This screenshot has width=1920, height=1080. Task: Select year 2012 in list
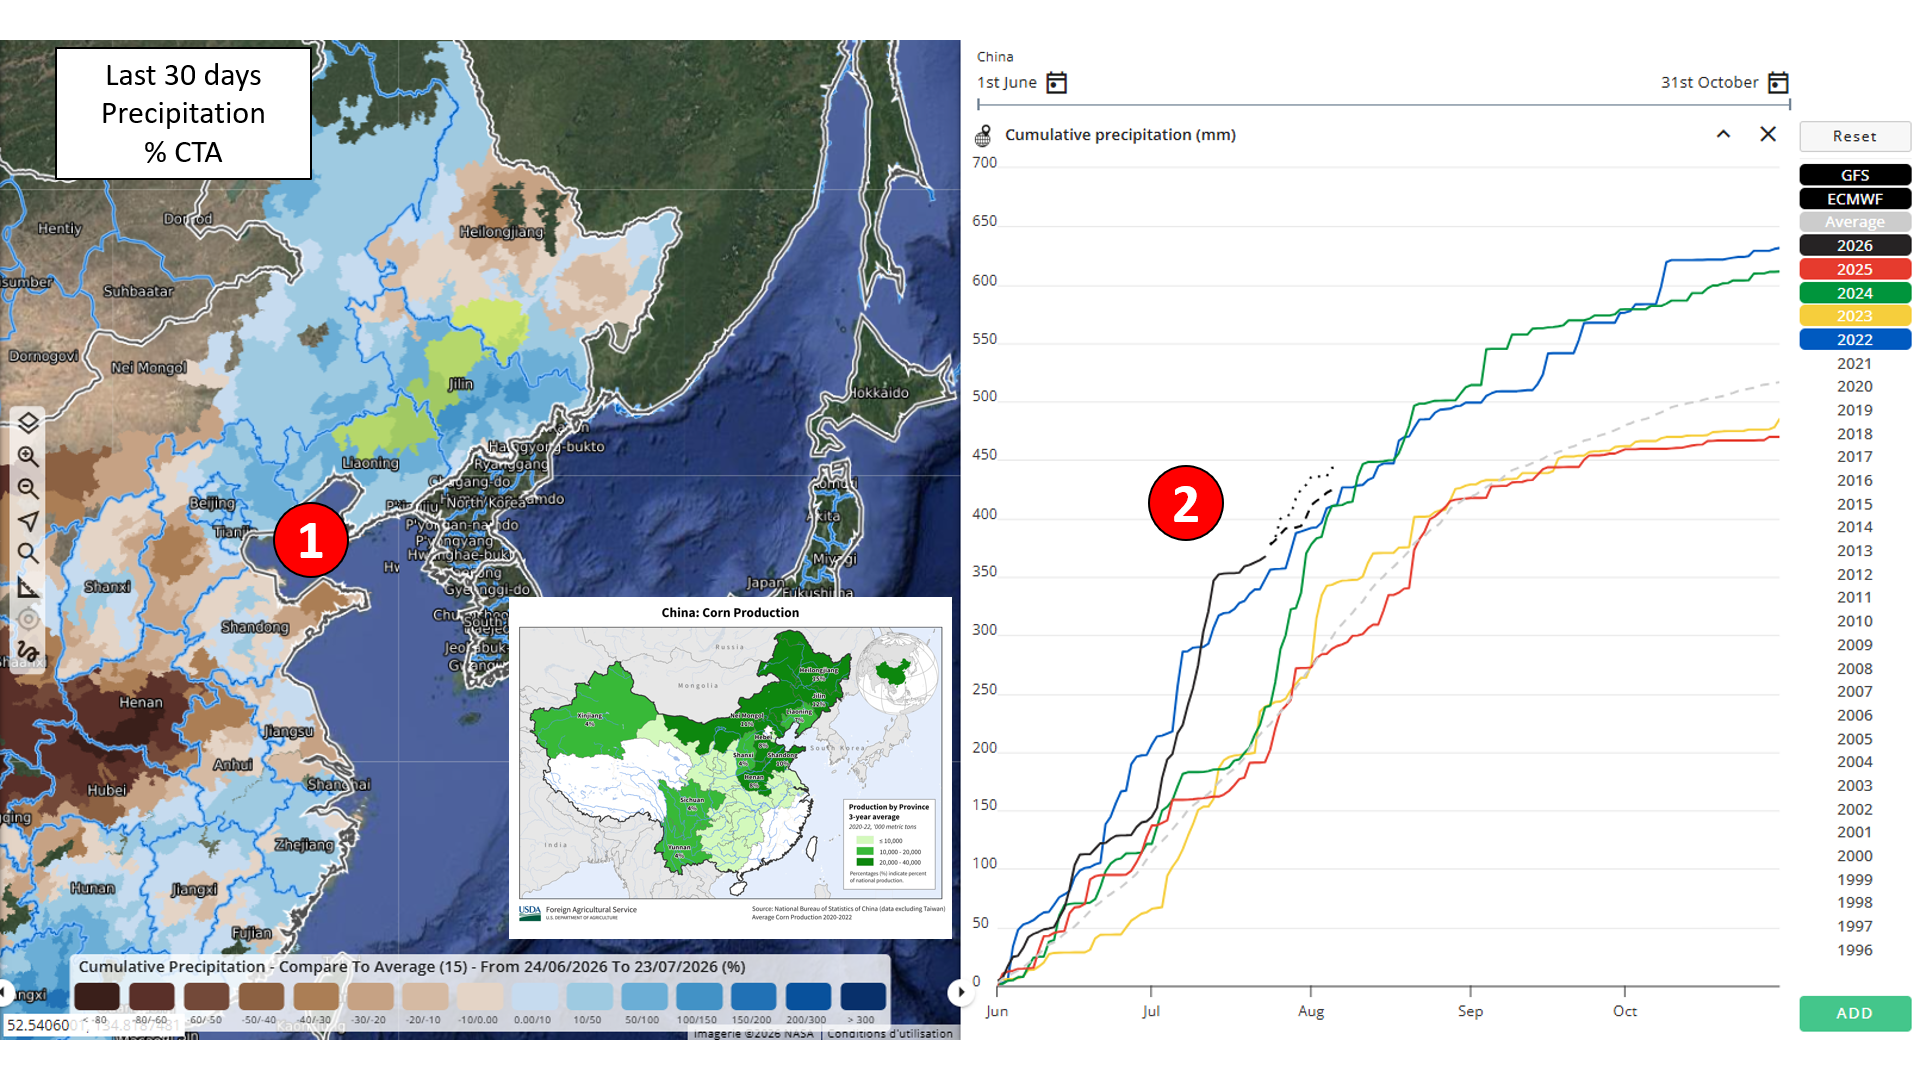pyautogui.click(x=1855, y=574)
